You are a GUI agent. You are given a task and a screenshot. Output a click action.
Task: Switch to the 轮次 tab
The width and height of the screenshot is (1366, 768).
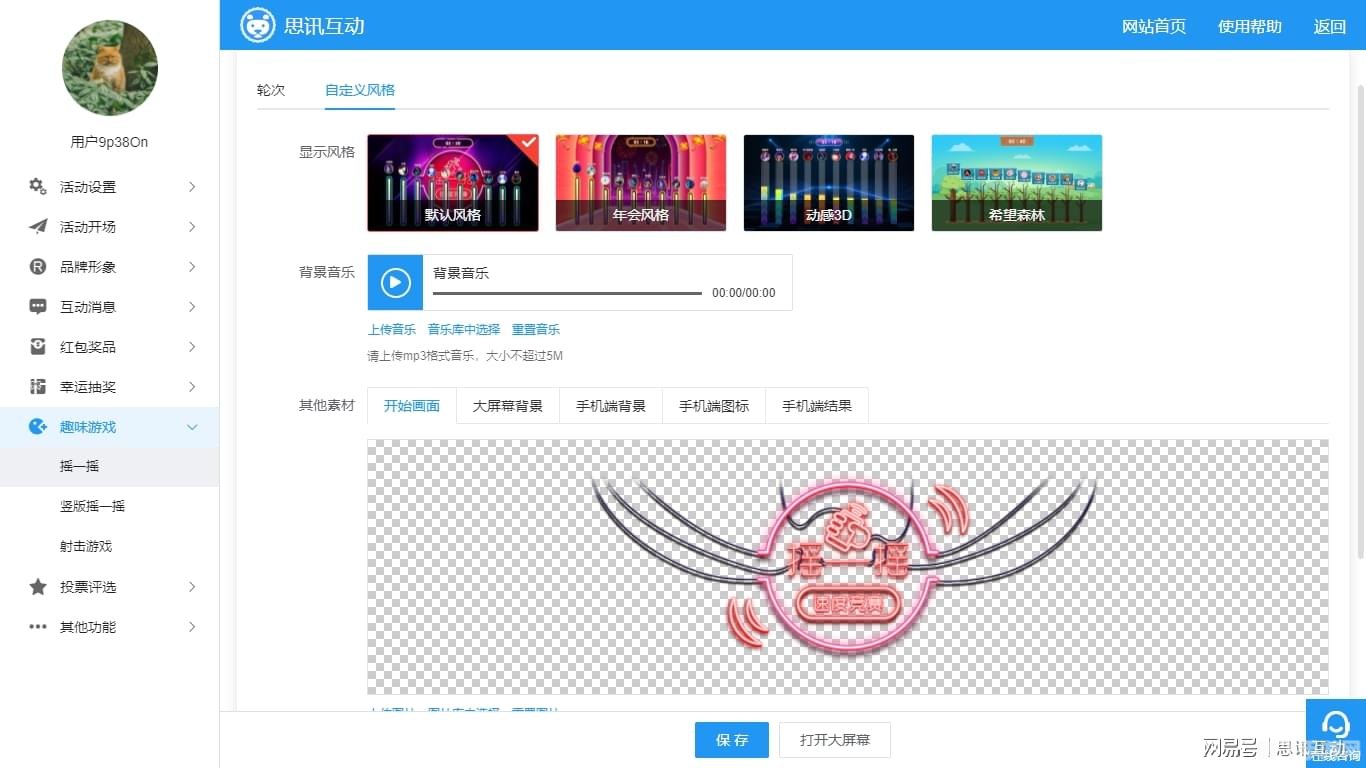(x=270, y=89)
